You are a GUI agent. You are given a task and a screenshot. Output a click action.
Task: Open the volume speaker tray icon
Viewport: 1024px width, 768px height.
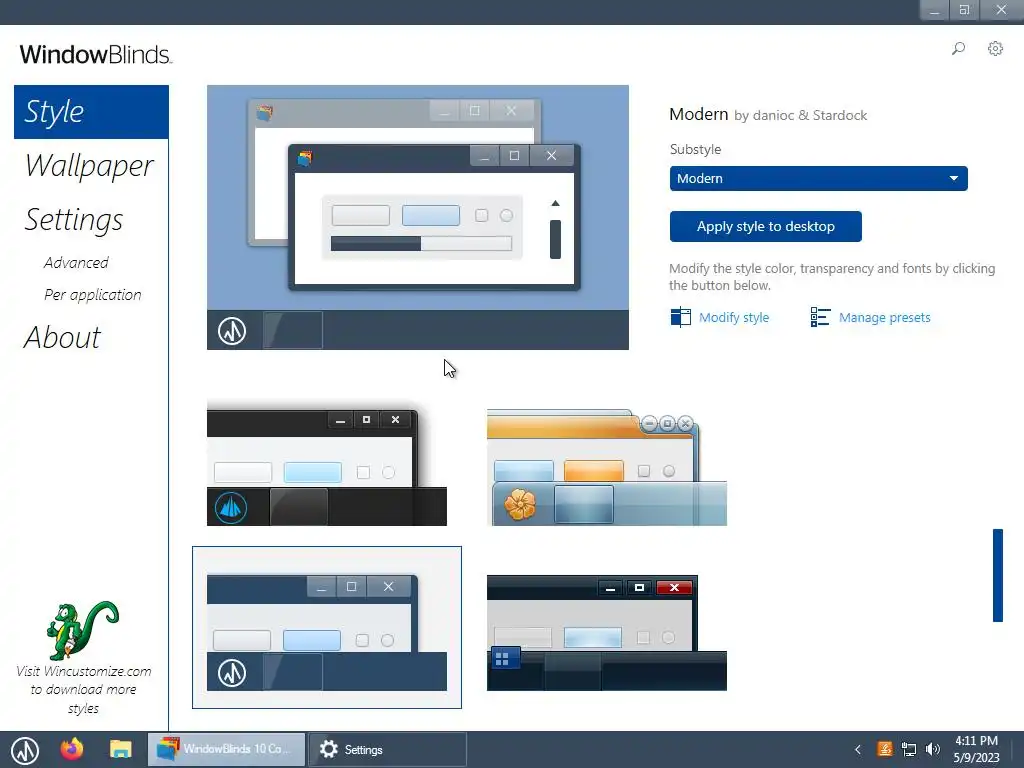pyautogui.click(x=933, y=750)
